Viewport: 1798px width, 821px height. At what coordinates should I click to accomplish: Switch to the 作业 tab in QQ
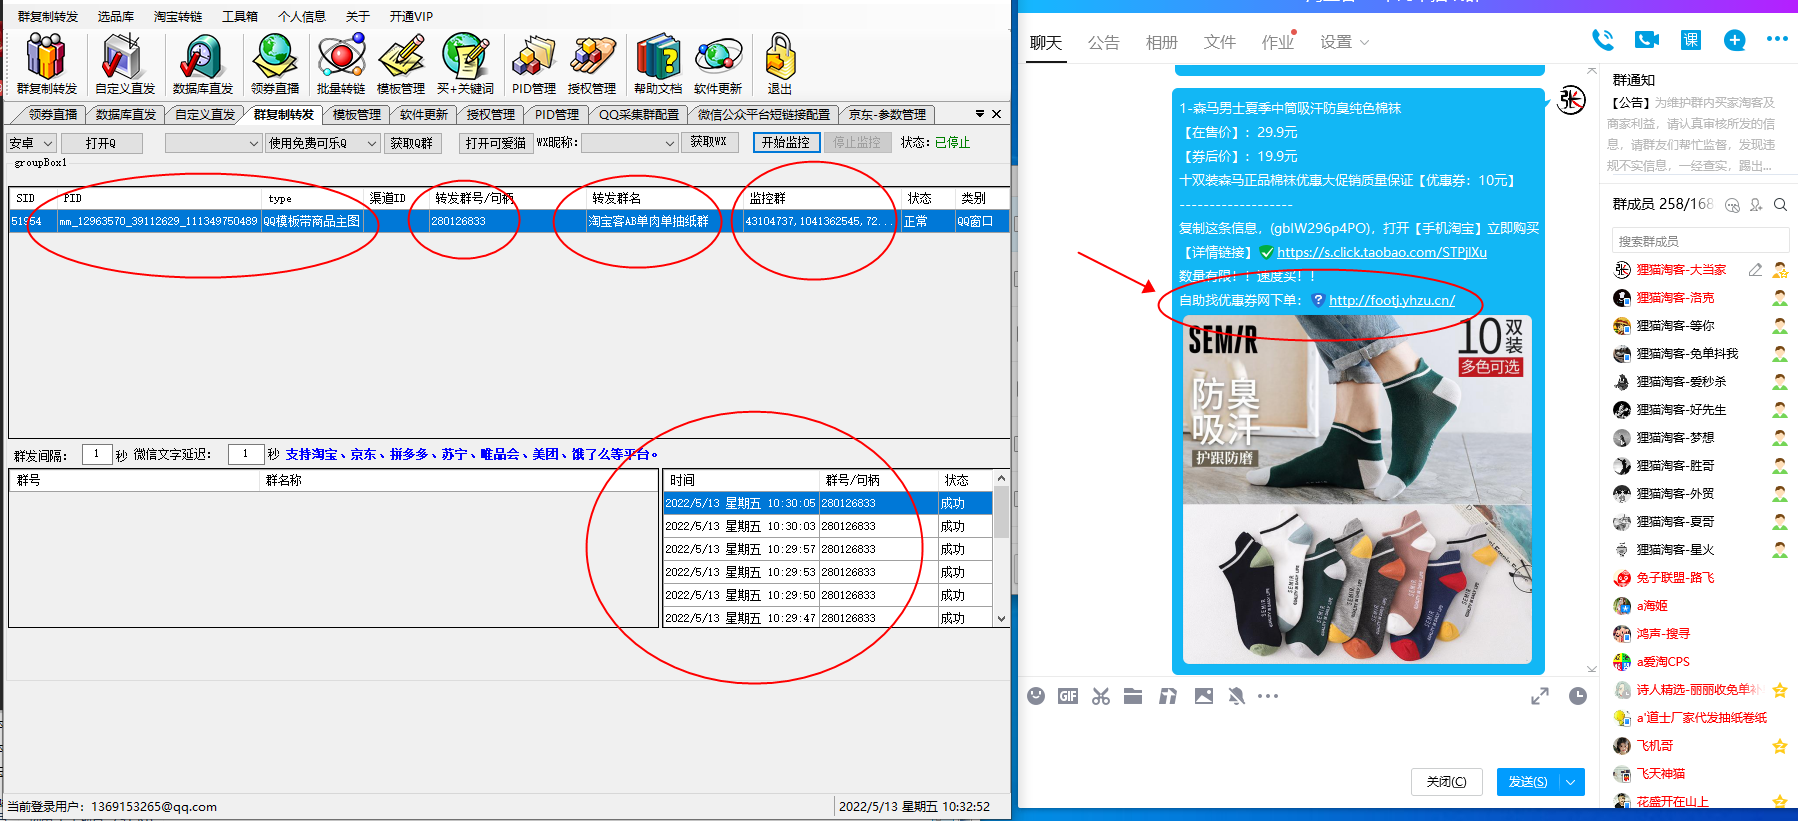[x=1277, y=42]
